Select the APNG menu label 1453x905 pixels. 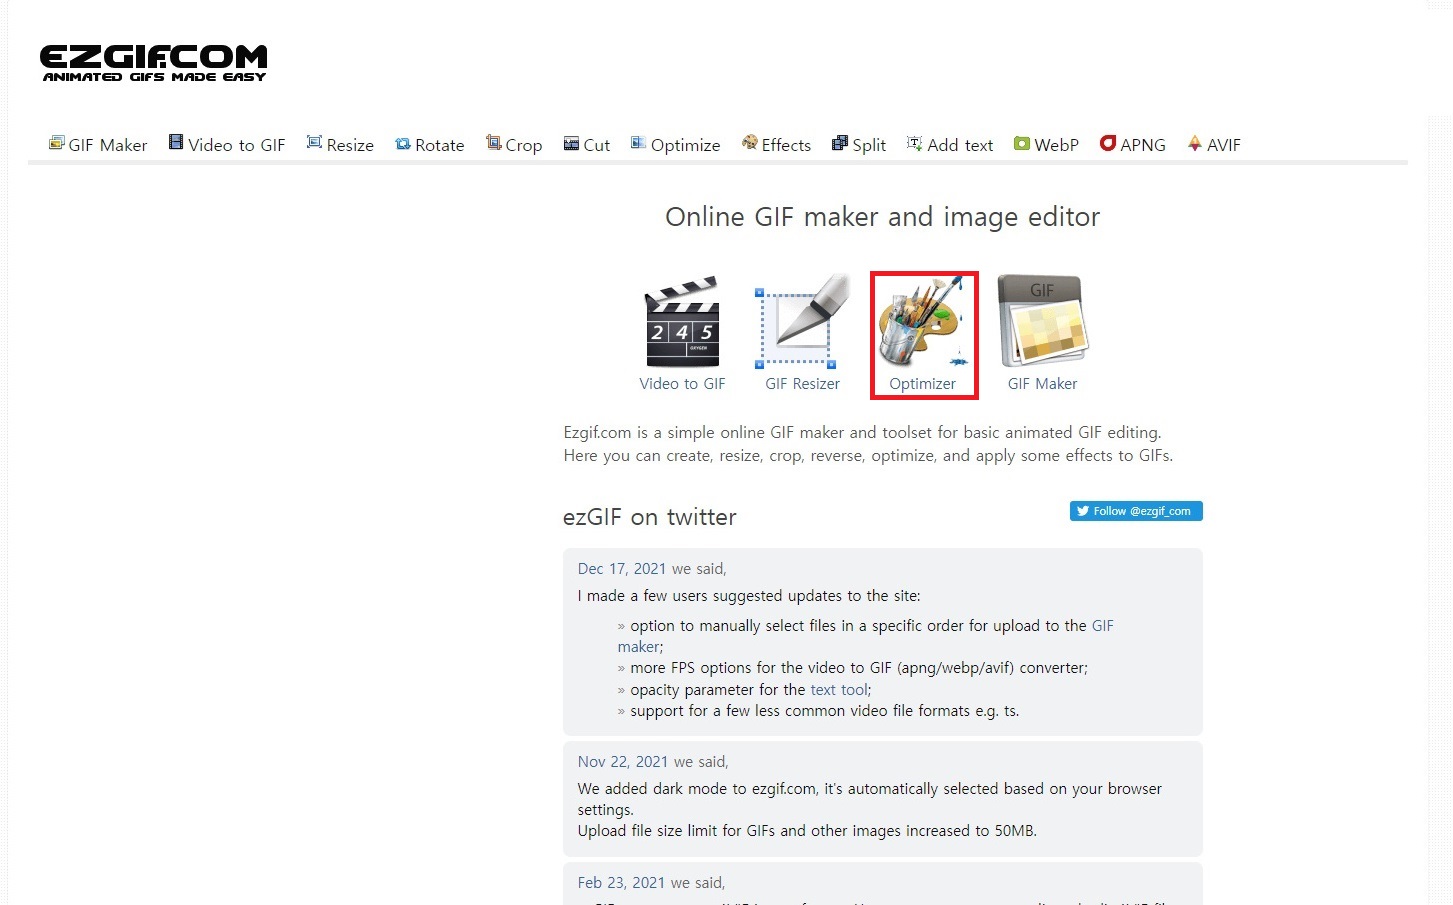tap(1143, 145)
